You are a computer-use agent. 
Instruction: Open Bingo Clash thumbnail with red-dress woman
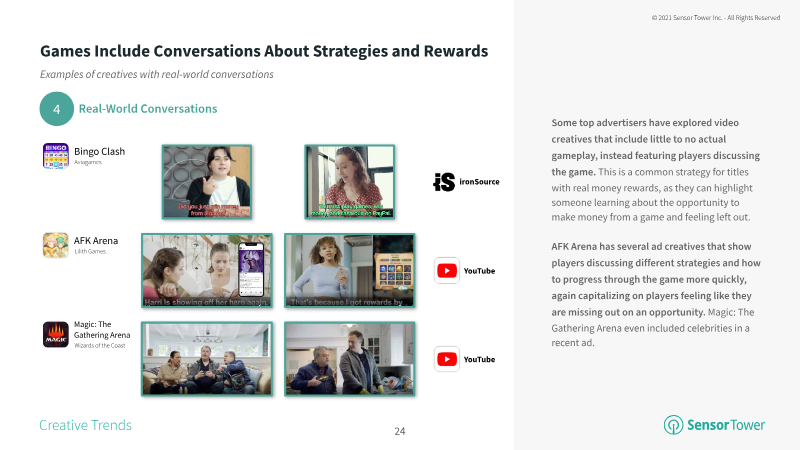(x=349, y=182)
